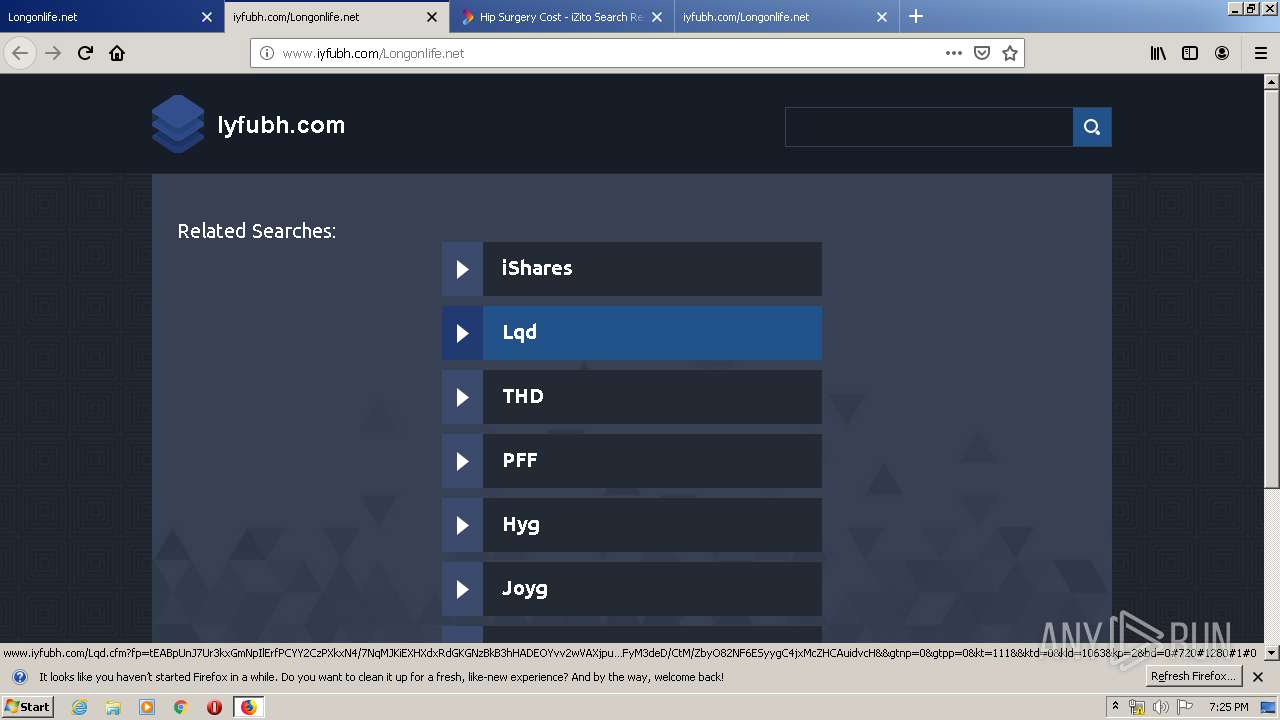1280x720 pixels.
Task: Open the iShares related search
Action: coord(632,269)
